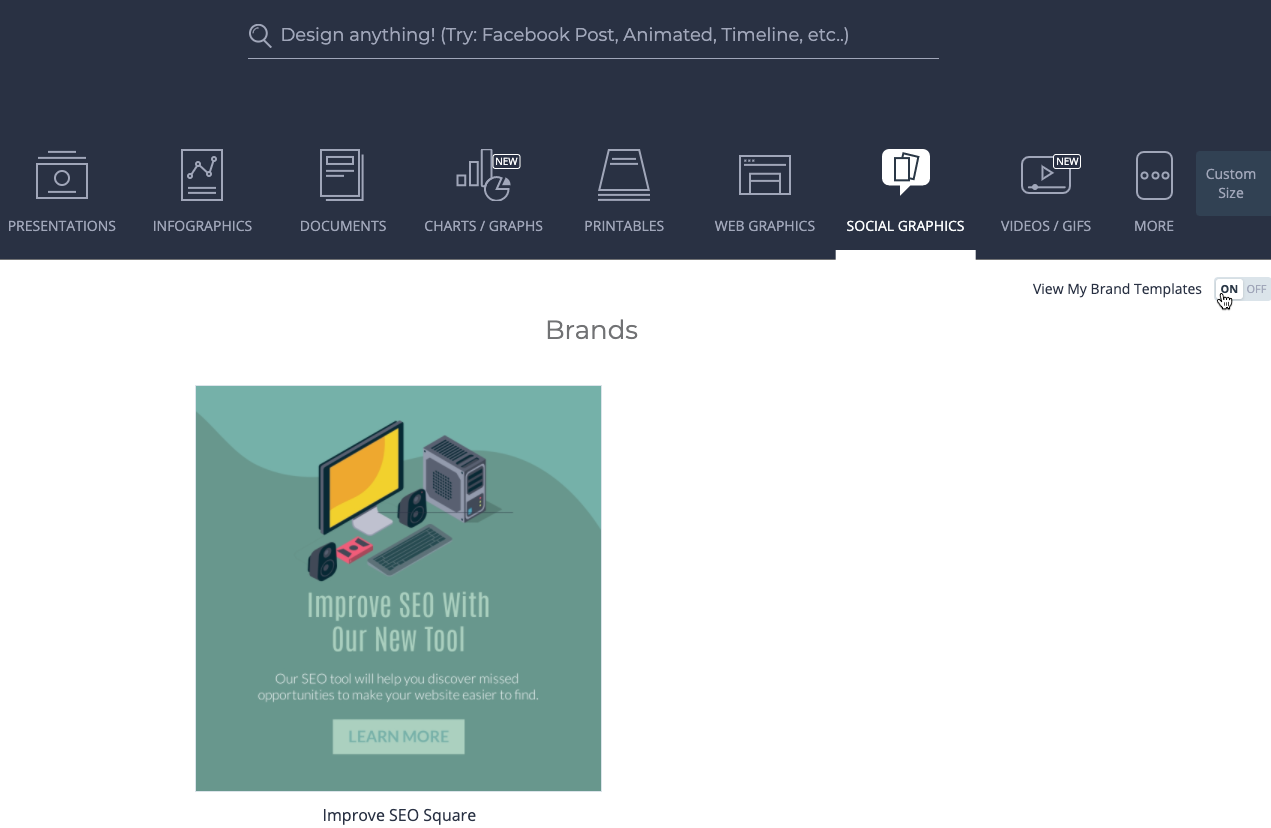Open the Web Graphics tab label
Image resolution: width=1271 pixels, height=828 pixels.
pos(765,226)
